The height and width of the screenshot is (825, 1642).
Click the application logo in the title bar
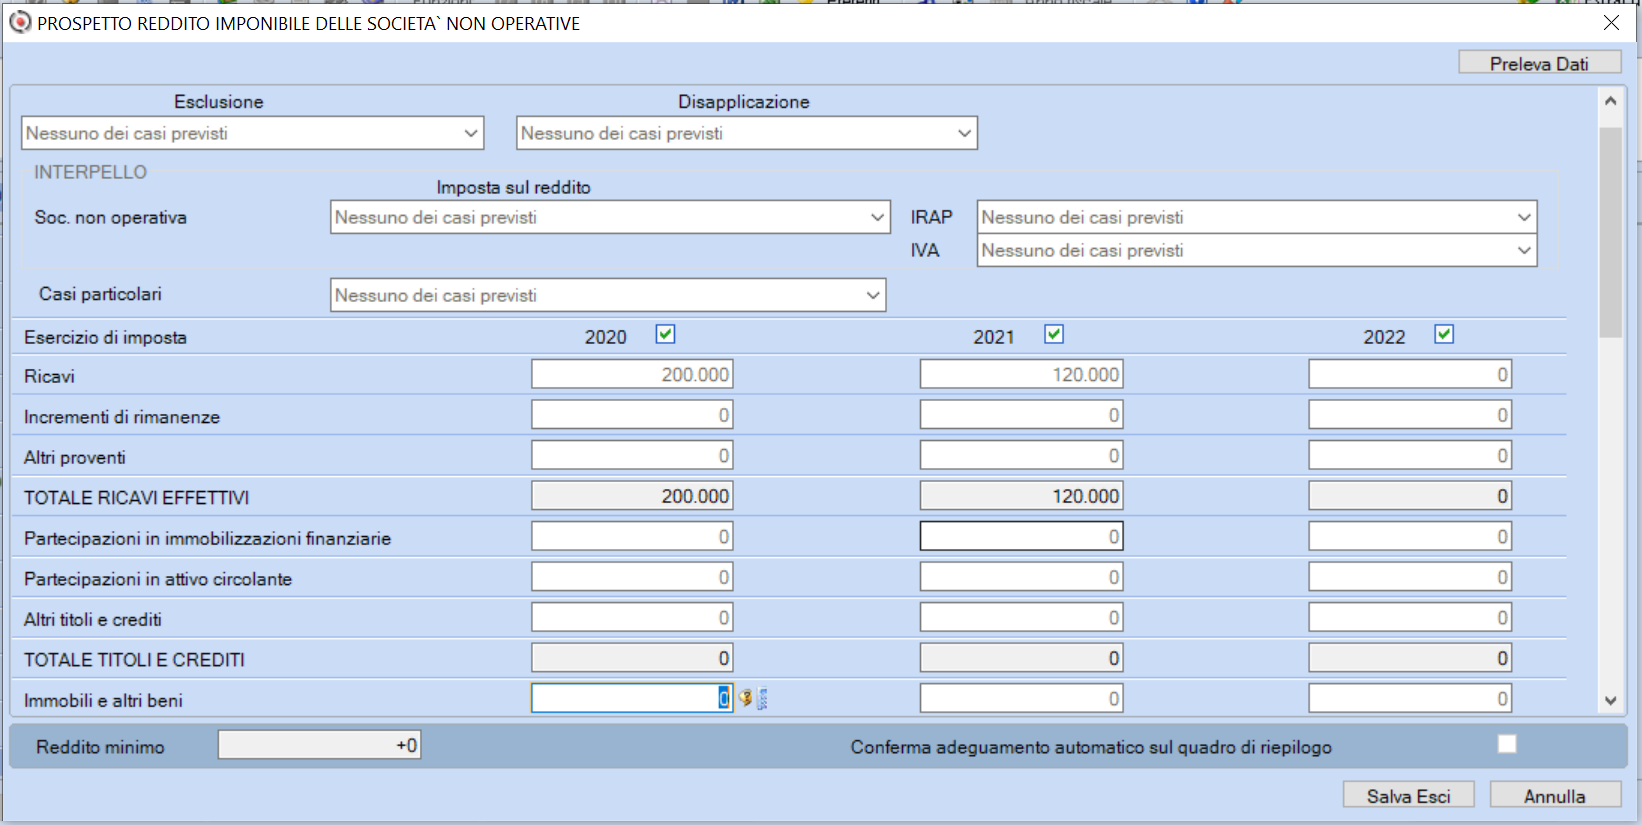click(20, 22)
